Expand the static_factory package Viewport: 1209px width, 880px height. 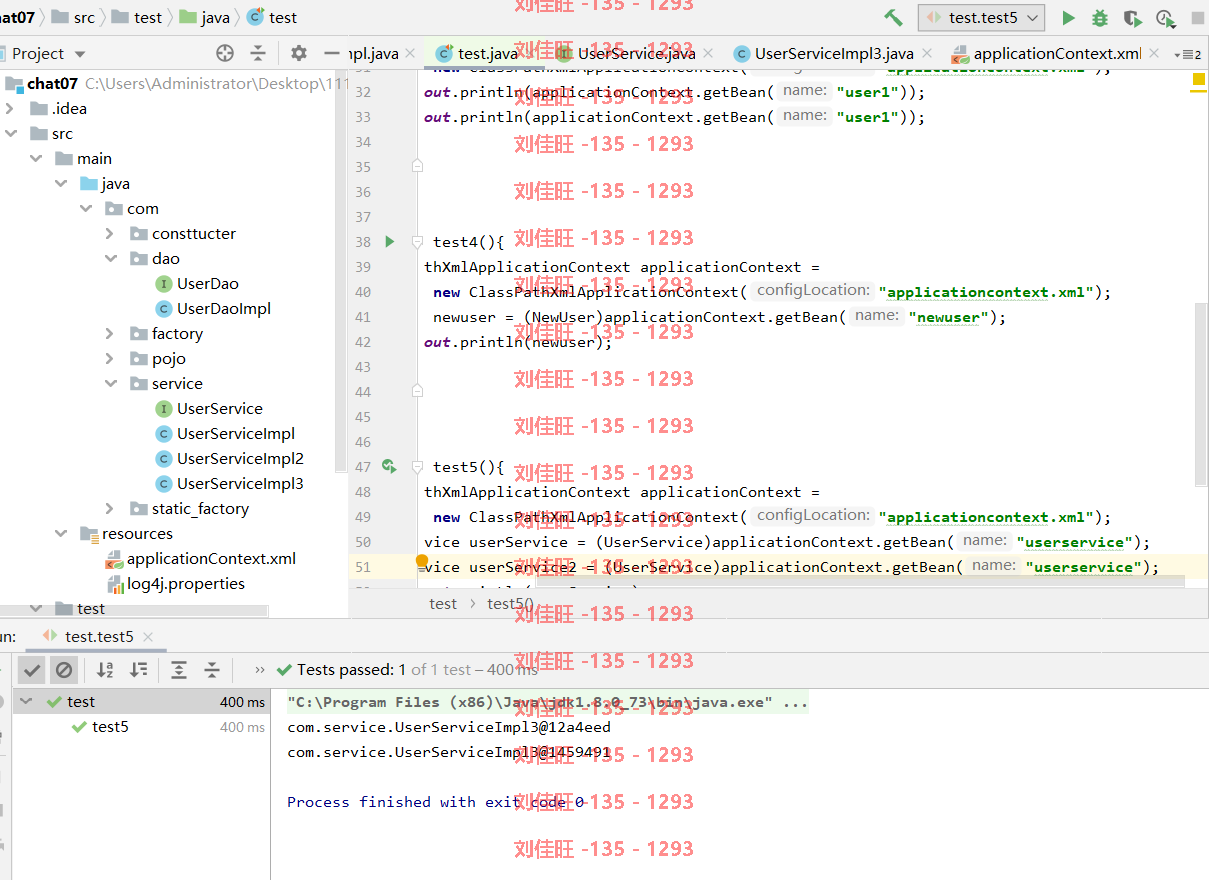coord(110,509)
